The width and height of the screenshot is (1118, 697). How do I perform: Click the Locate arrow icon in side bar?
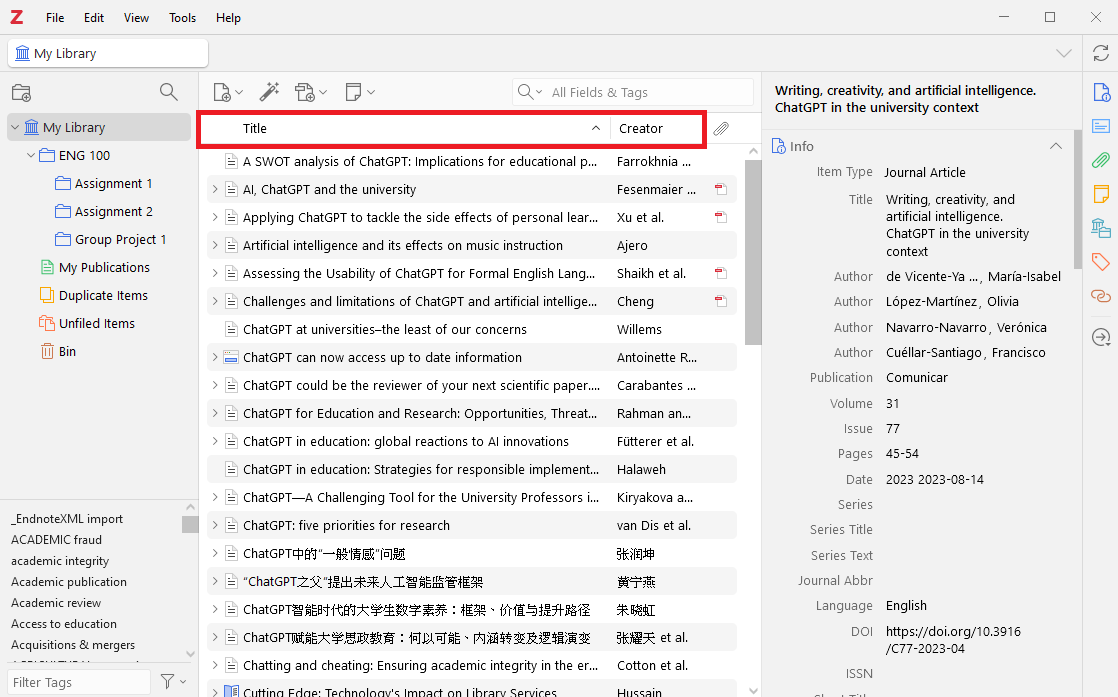point(1100,338)
